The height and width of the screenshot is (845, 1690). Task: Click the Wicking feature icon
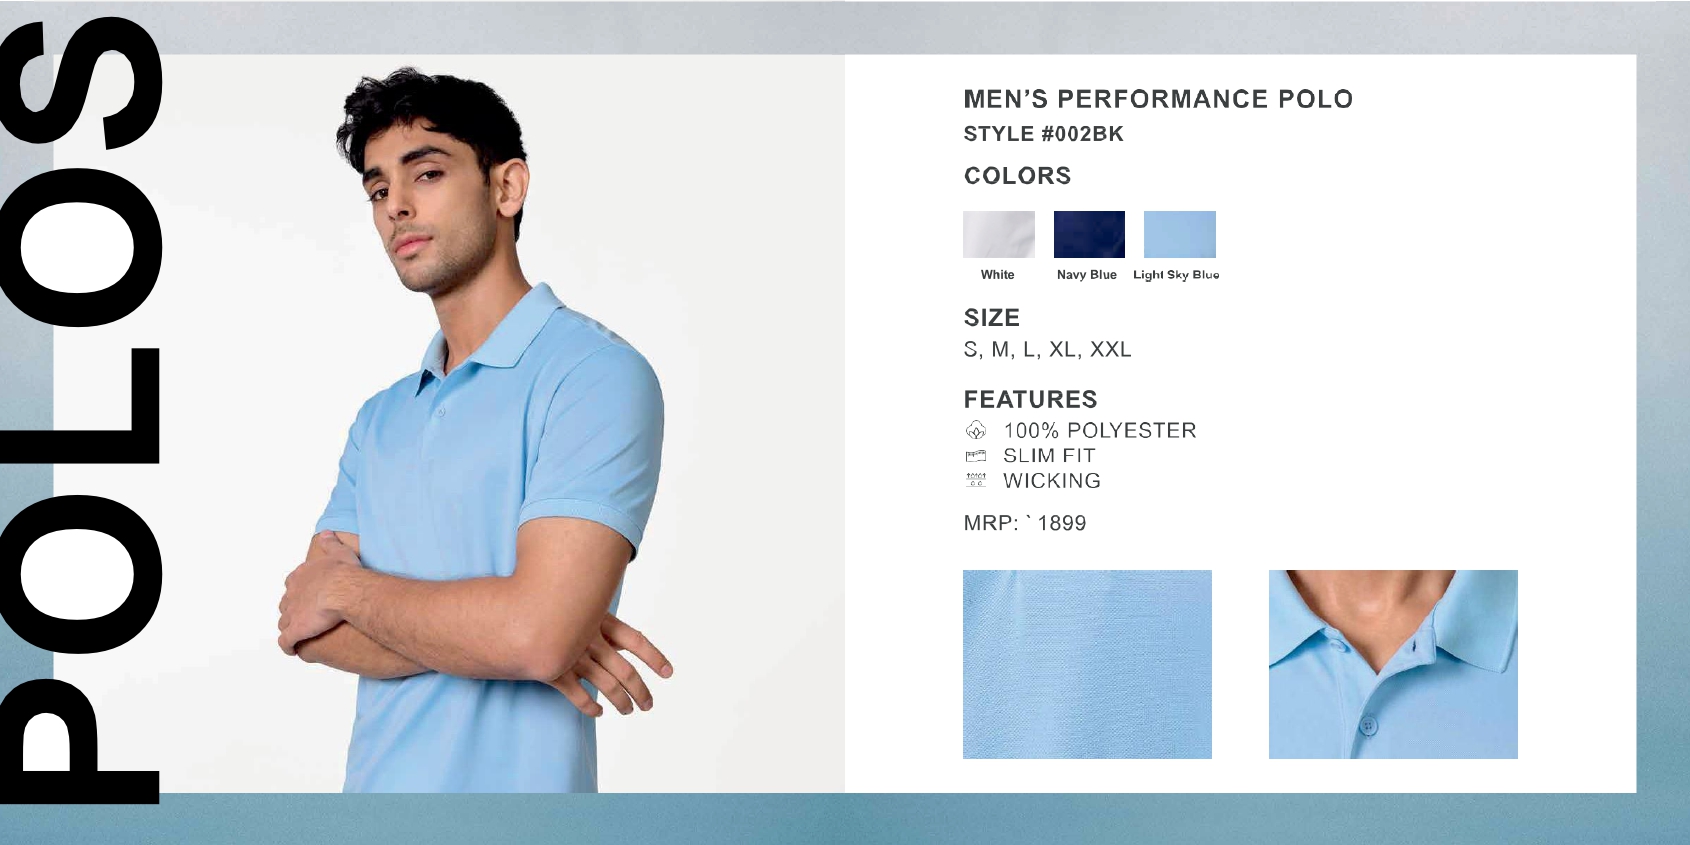[976, 480]
